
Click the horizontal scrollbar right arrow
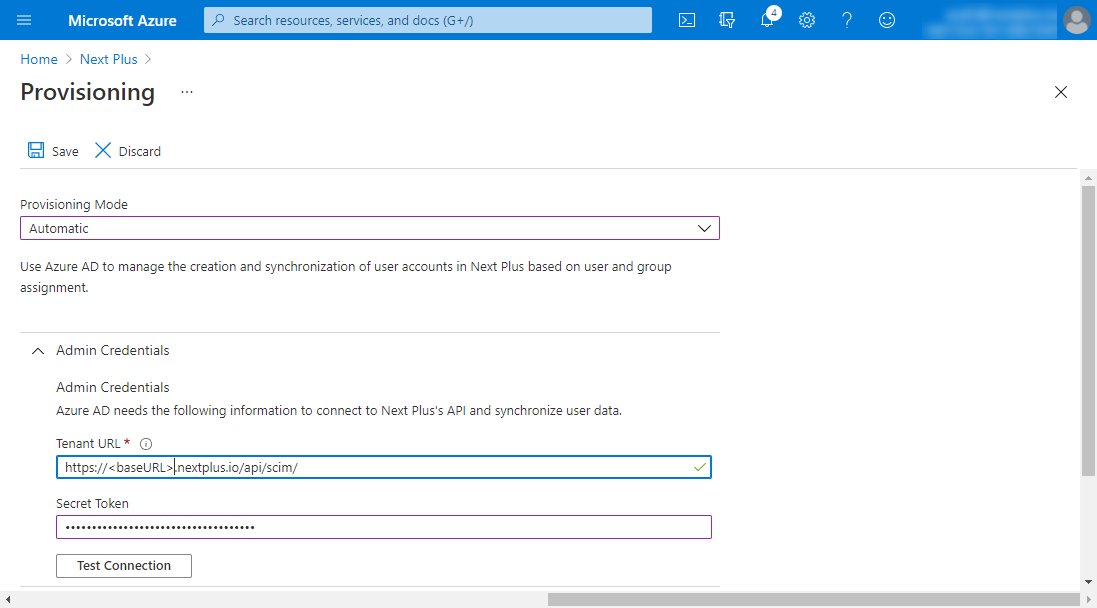click(x=1088, y=600)
